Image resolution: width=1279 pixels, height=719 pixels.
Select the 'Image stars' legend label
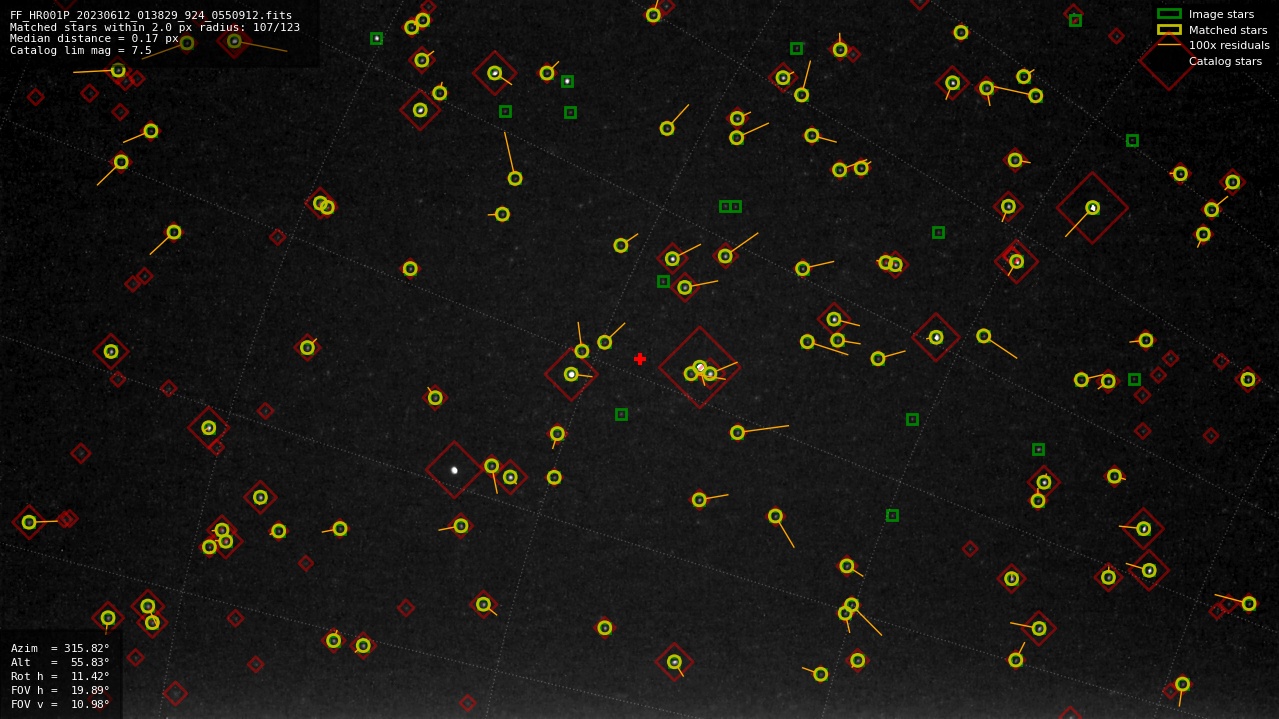point(1221,14)
